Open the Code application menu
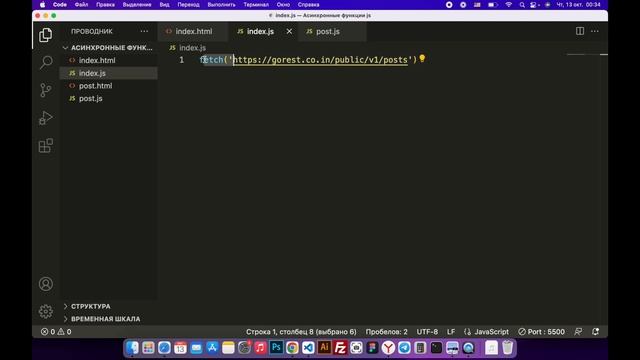Image resolution: width=640 pixels, height=360 pixels. (60, 5)
